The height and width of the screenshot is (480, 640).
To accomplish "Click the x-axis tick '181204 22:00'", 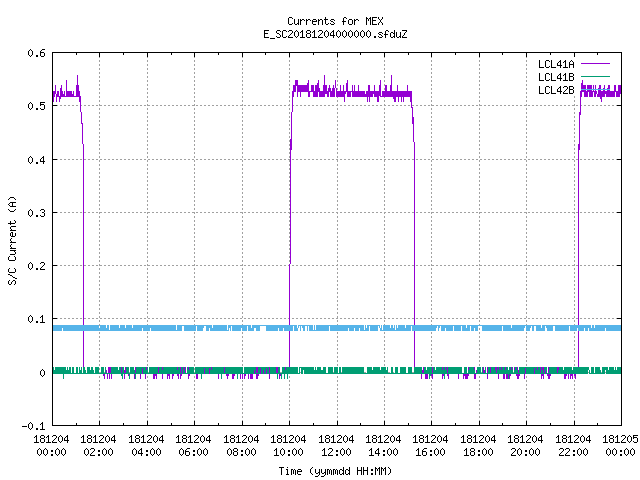I will [573, 446].
